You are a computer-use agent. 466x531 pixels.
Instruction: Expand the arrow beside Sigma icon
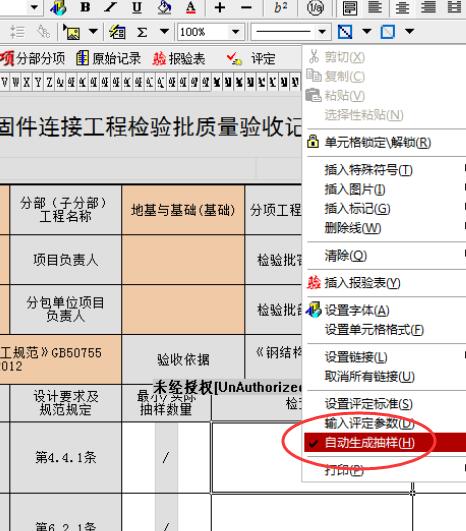[164, 32]
